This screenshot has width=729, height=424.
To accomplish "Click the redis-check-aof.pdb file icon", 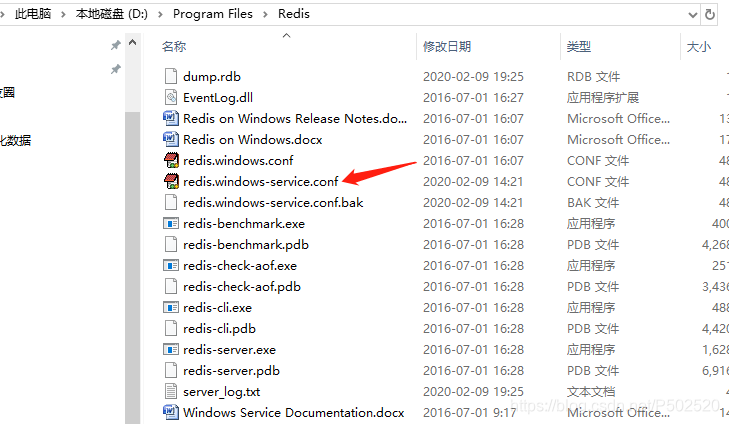I will click(171, 286).
